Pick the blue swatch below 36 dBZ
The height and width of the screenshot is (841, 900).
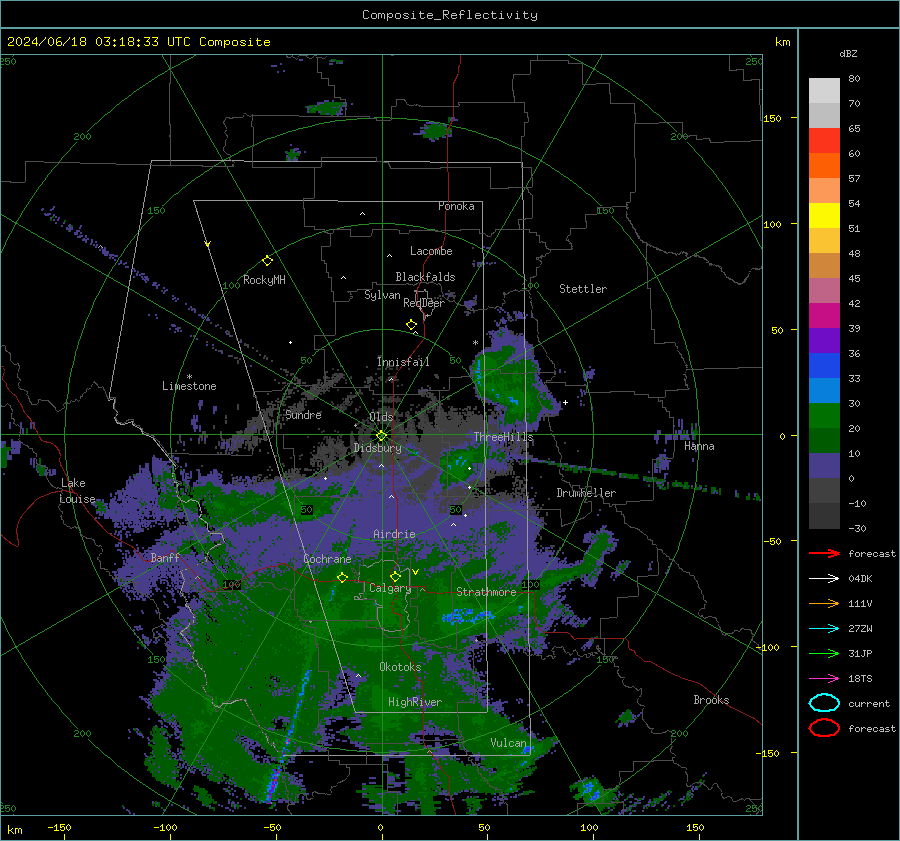[824, 366]
